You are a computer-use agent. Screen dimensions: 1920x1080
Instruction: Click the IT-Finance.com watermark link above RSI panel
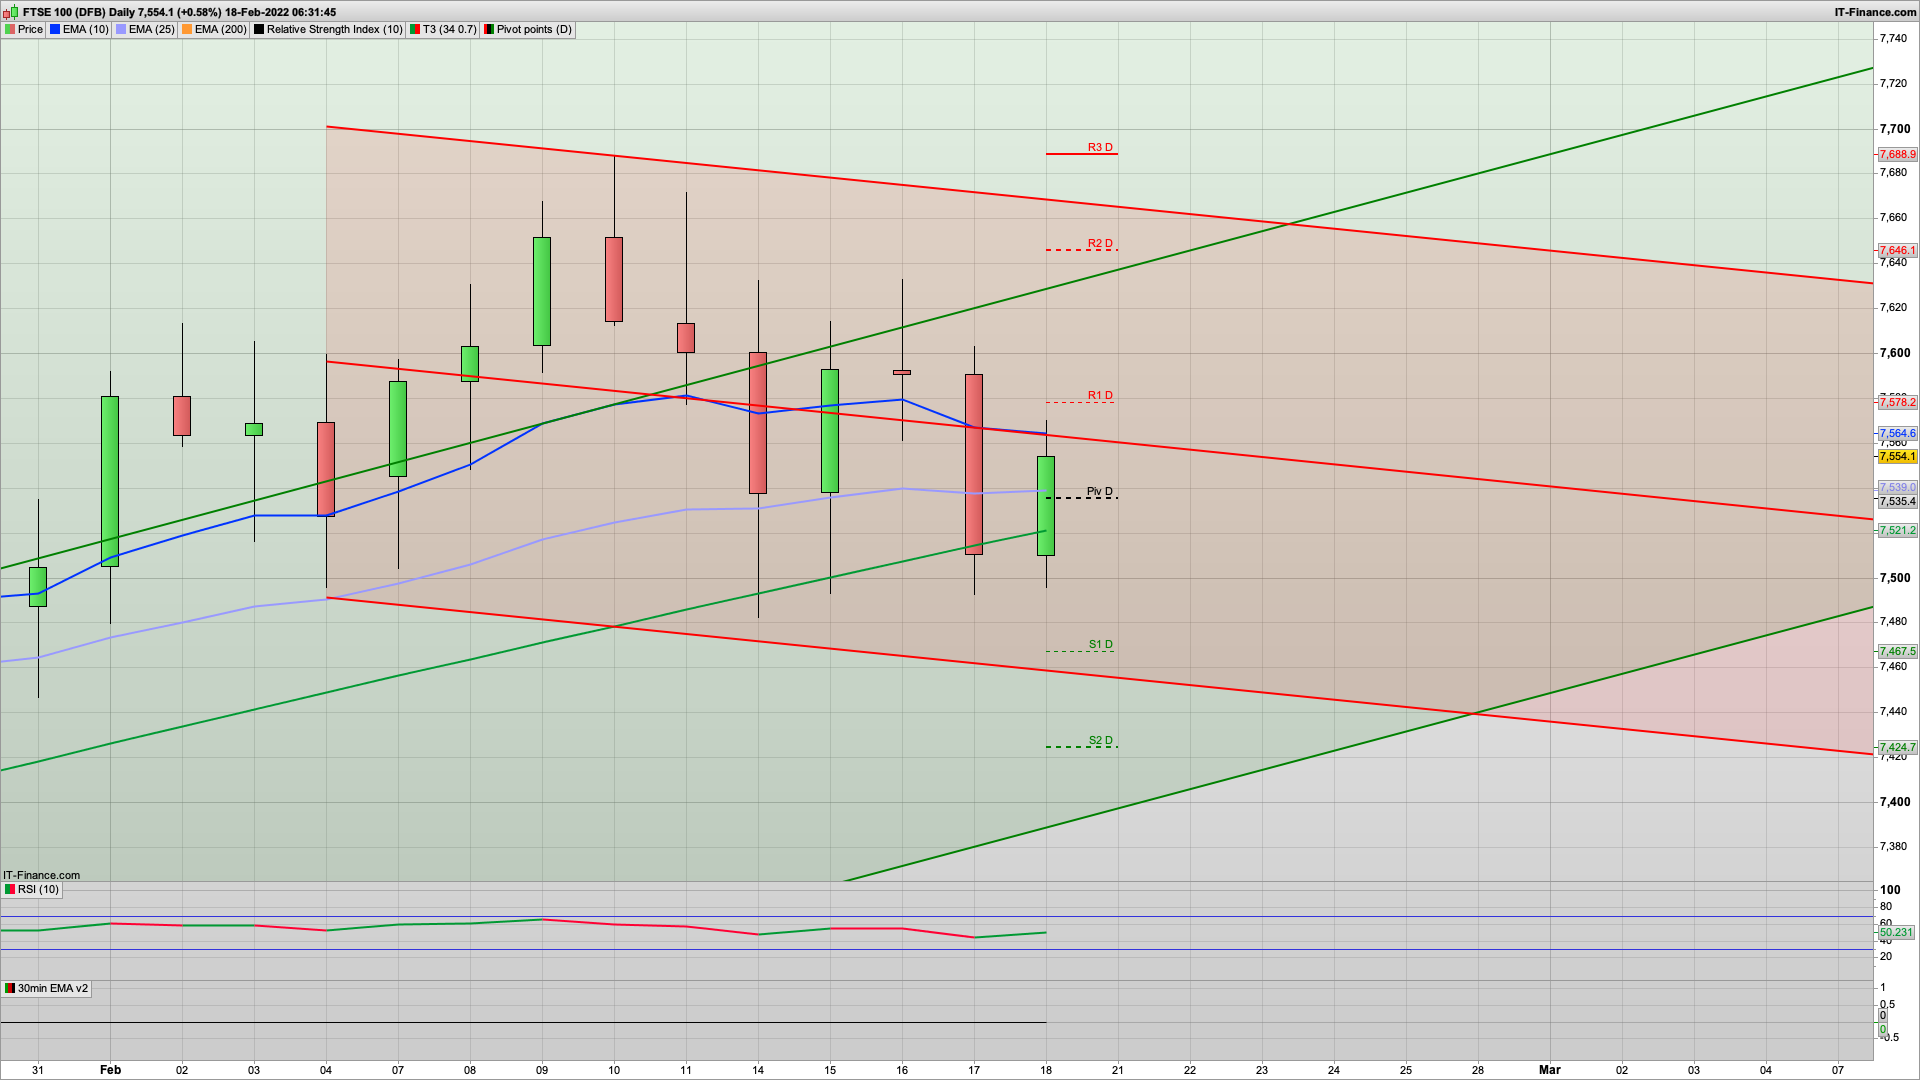[41, 875]
